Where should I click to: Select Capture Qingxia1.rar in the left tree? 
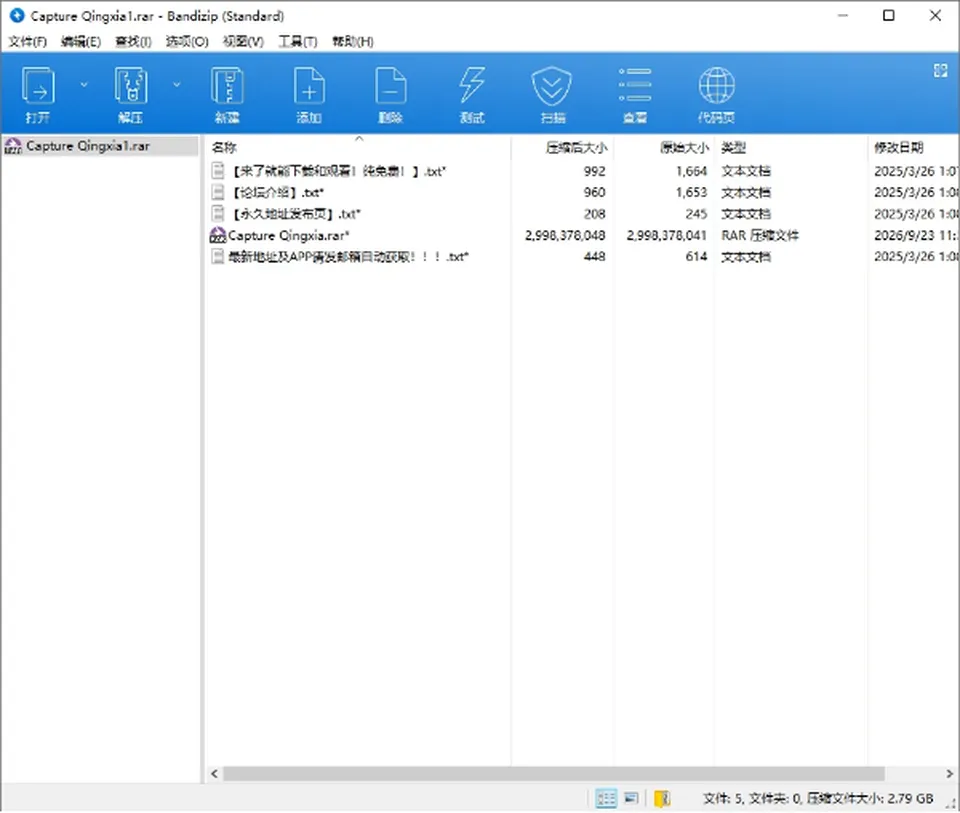(x=100, y=146)
